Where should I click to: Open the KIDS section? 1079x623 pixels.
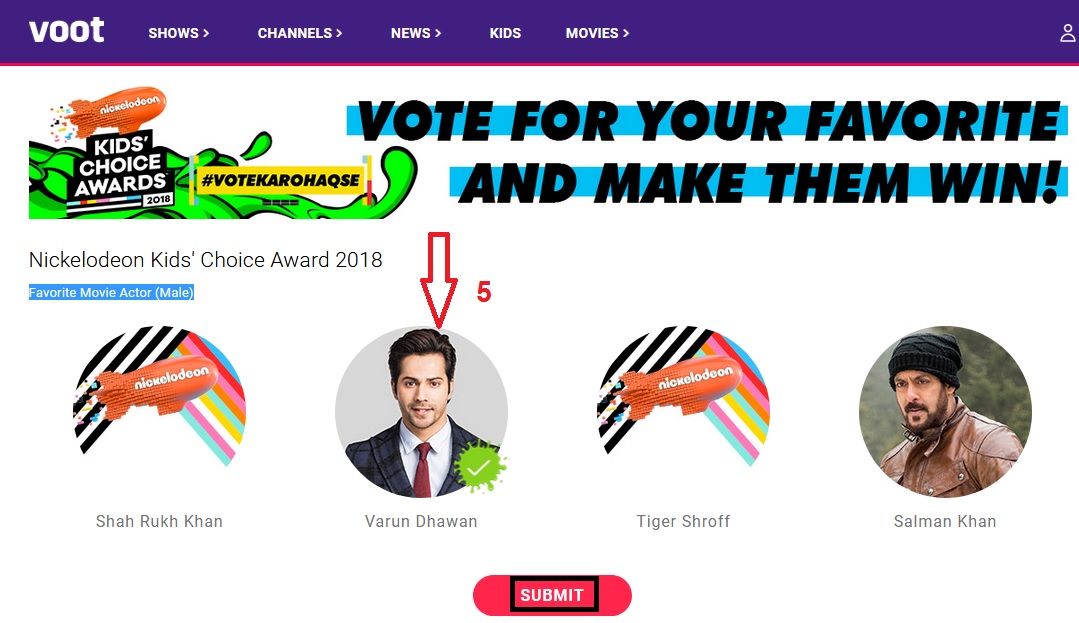pyautogui.click(x=505, y=33)
